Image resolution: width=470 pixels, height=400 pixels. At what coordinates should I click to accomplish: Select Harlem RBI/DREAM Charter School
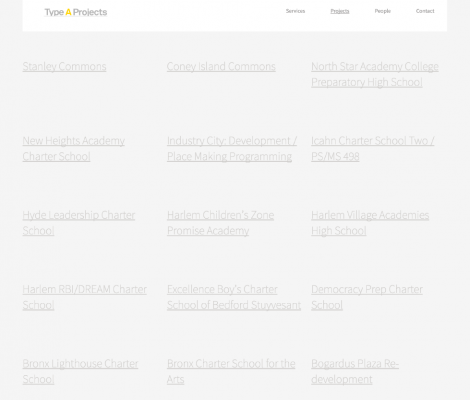coord(85,297)
